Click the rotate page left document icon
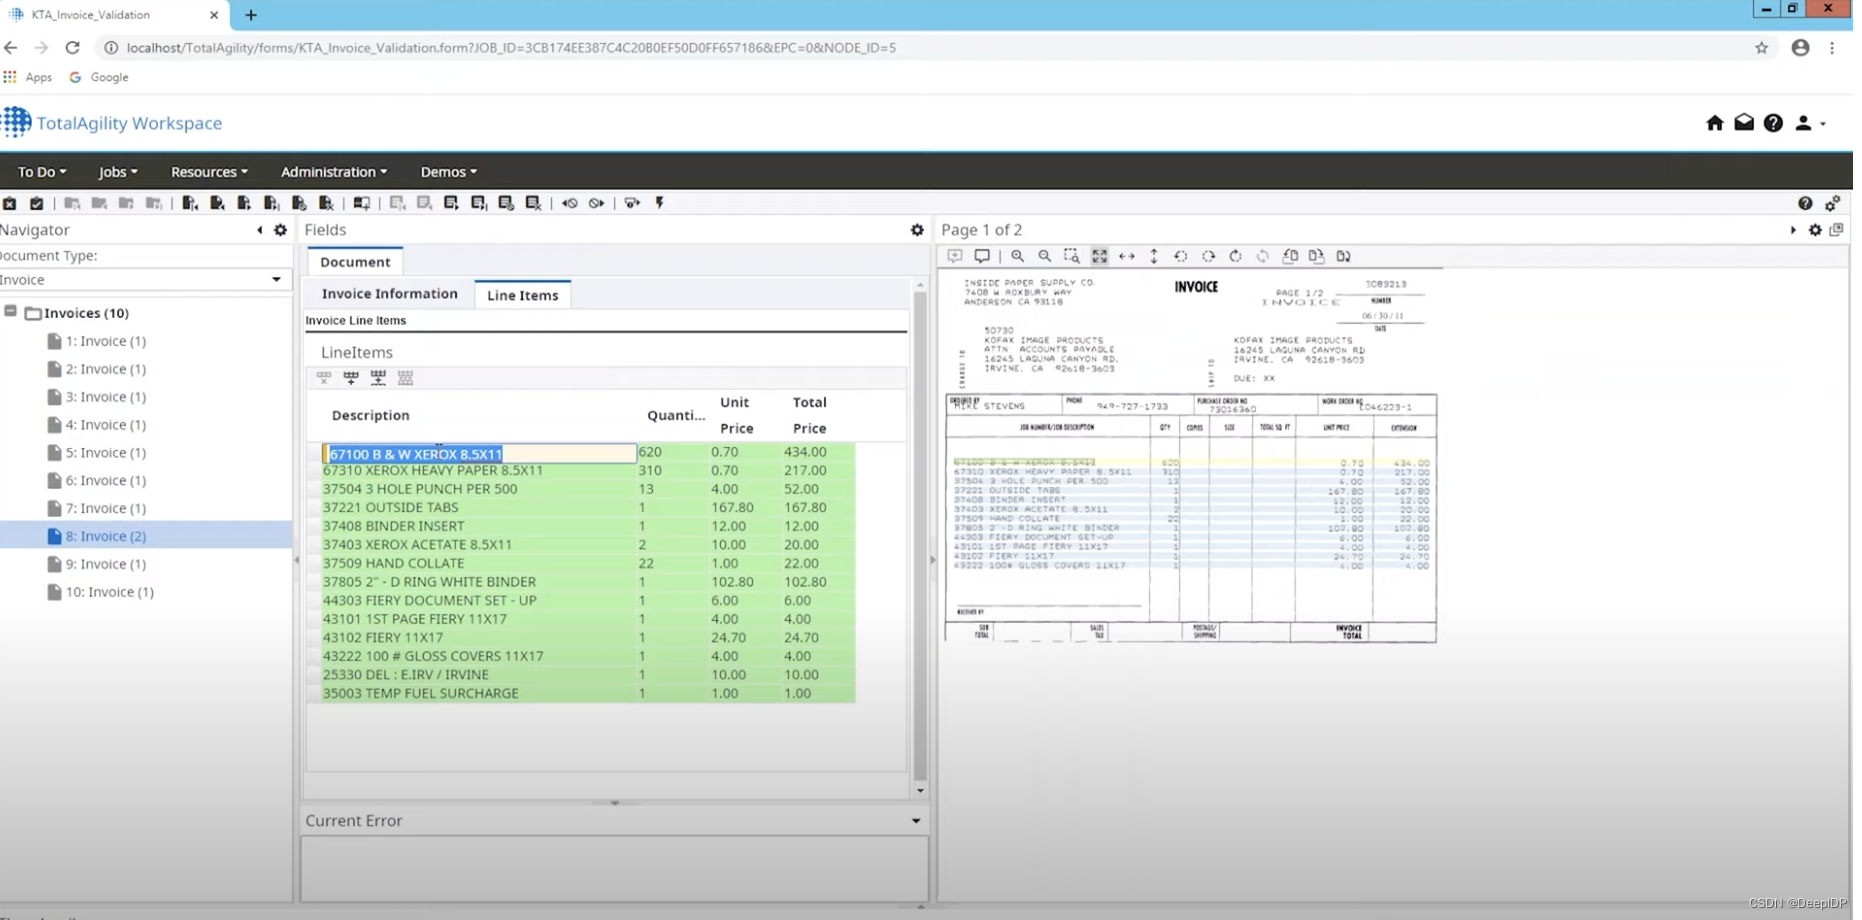The width and height of the screenshot is (1862, 920). click(x=1290, y=256)
